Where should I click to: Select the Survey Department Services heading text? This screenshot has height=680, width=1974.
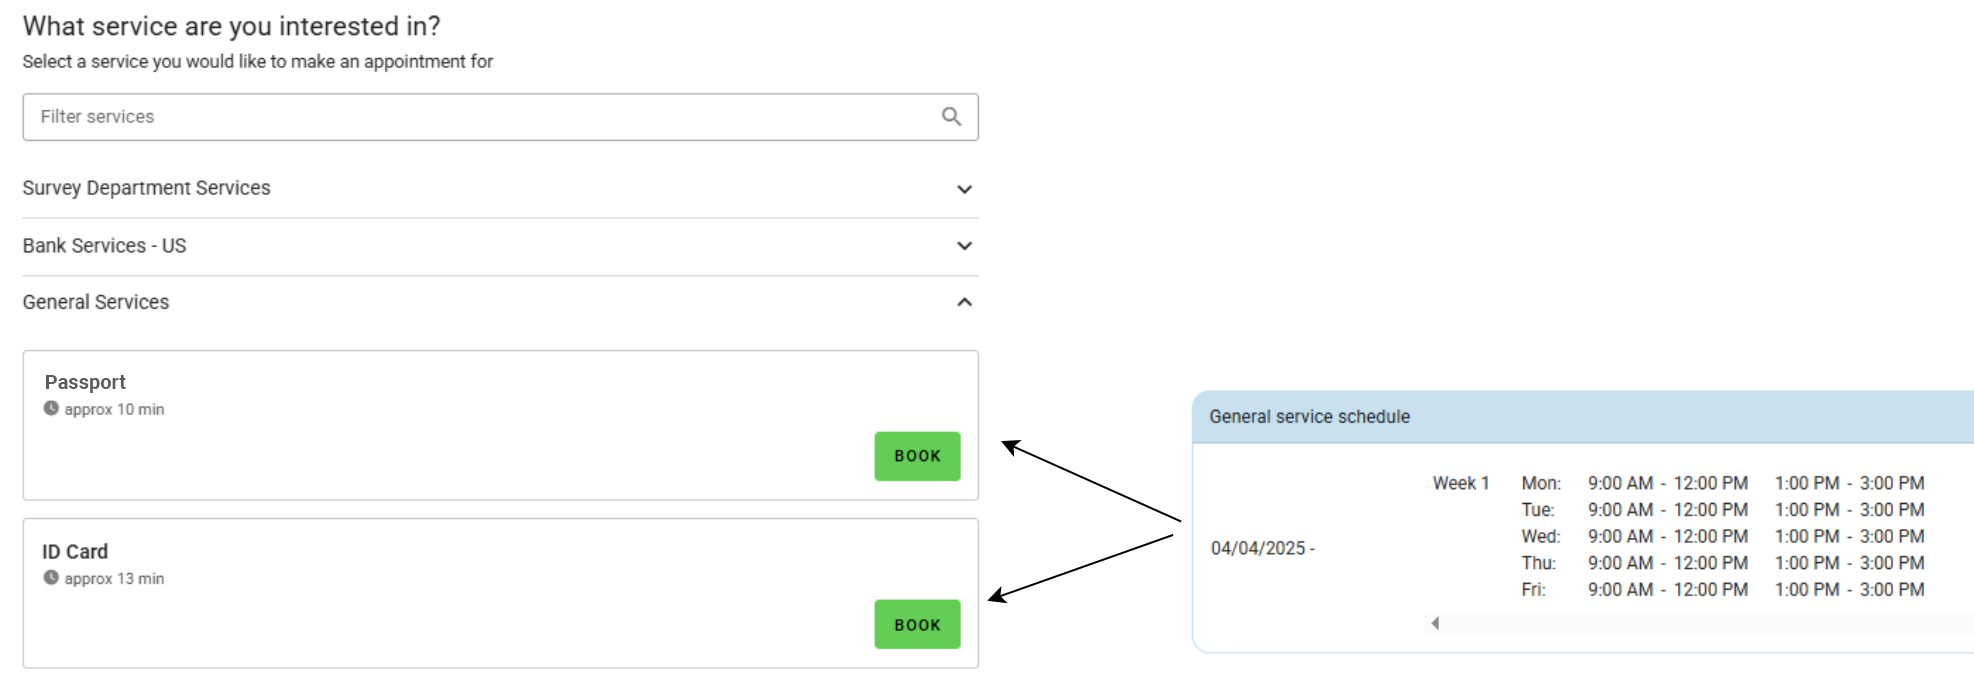pyautogui.click(x=146, y=188)
